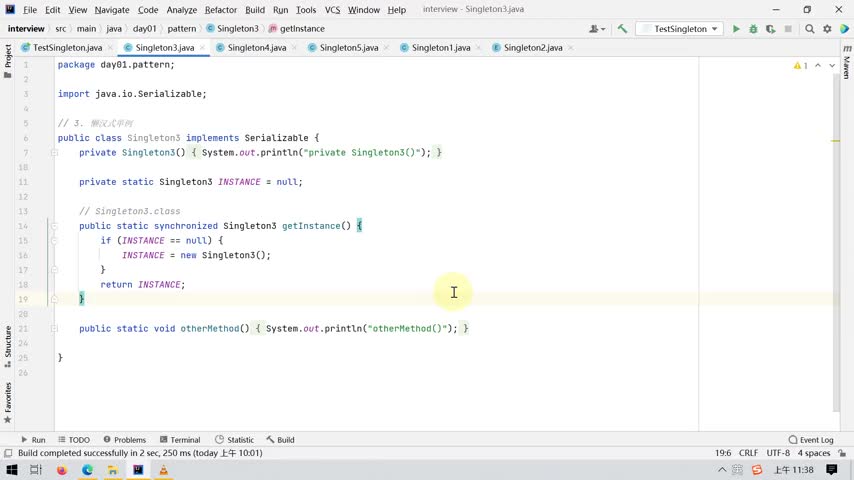Open the TestSingleton run configuration dropdown

[680, 29]
